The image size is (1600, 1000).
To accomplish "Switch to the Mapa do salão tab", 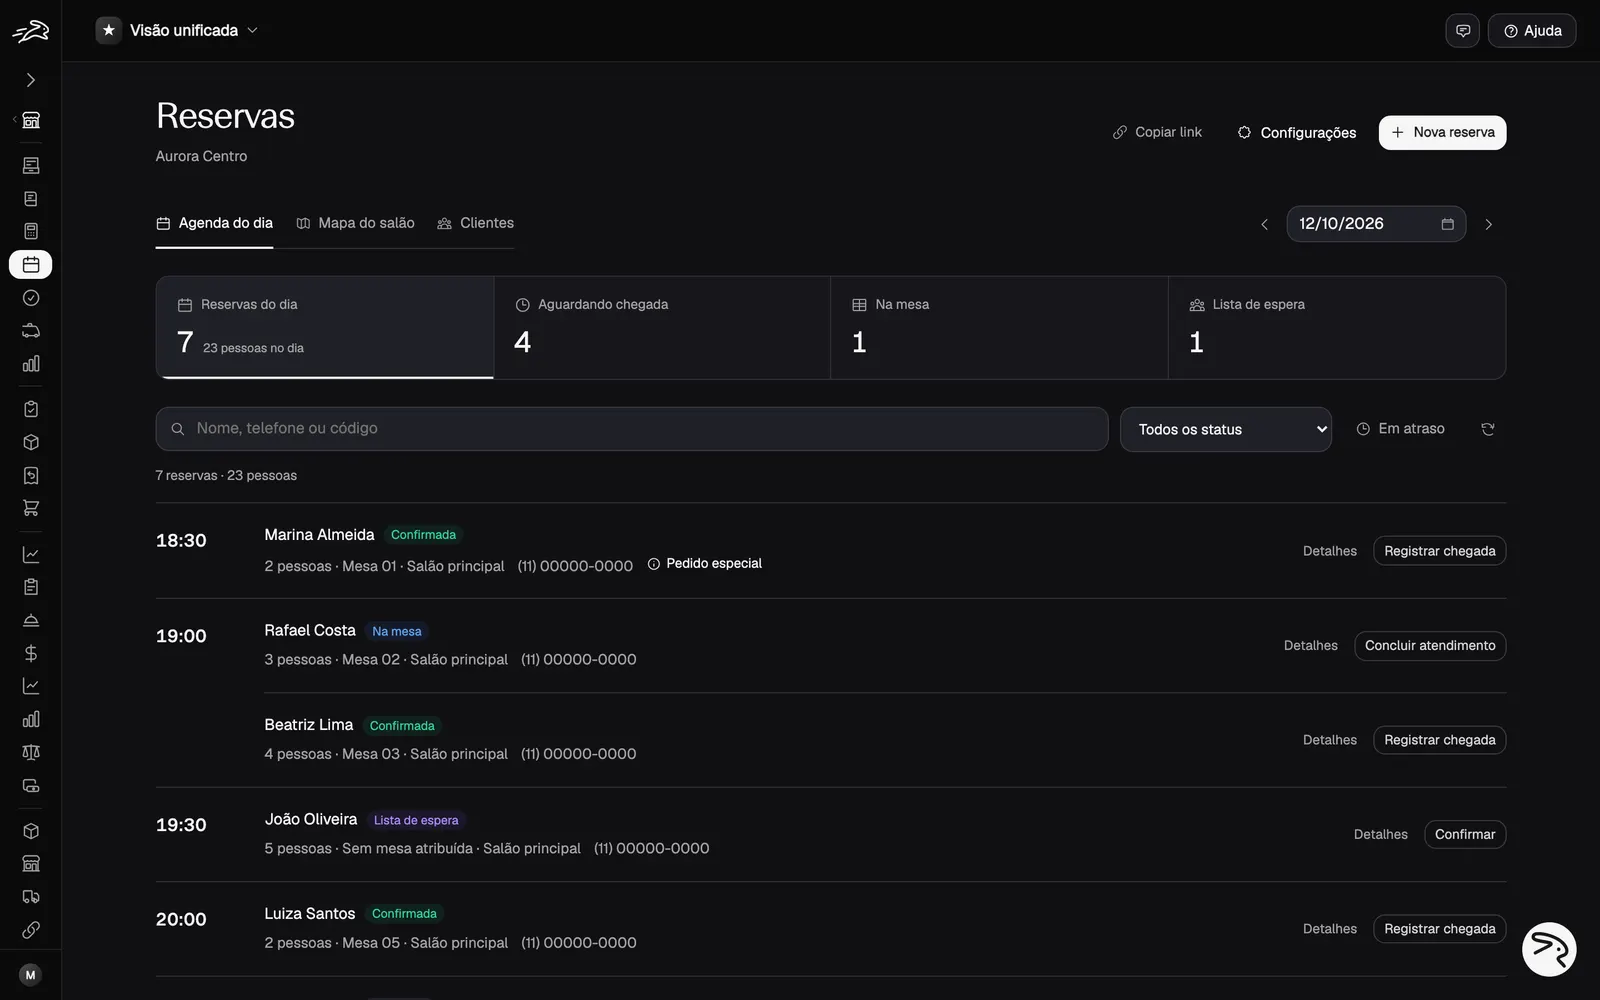I will [x=355, y=223].
